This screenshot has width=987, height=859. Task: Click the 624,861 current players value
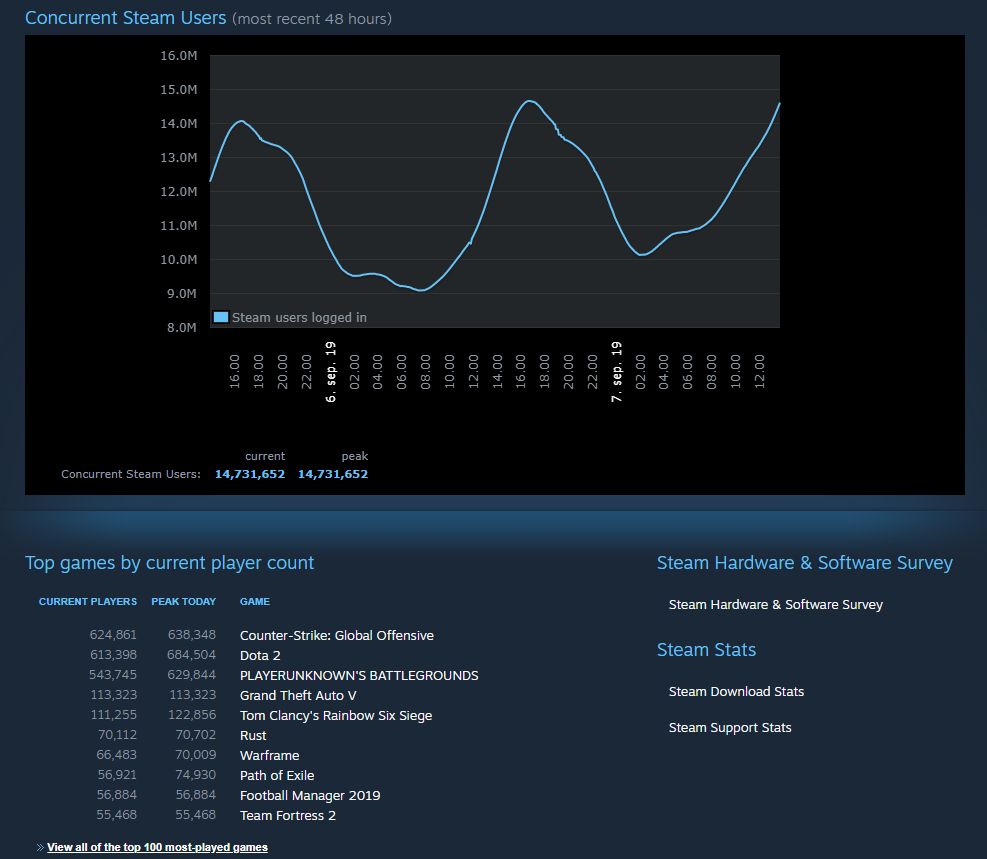[113, 635]
